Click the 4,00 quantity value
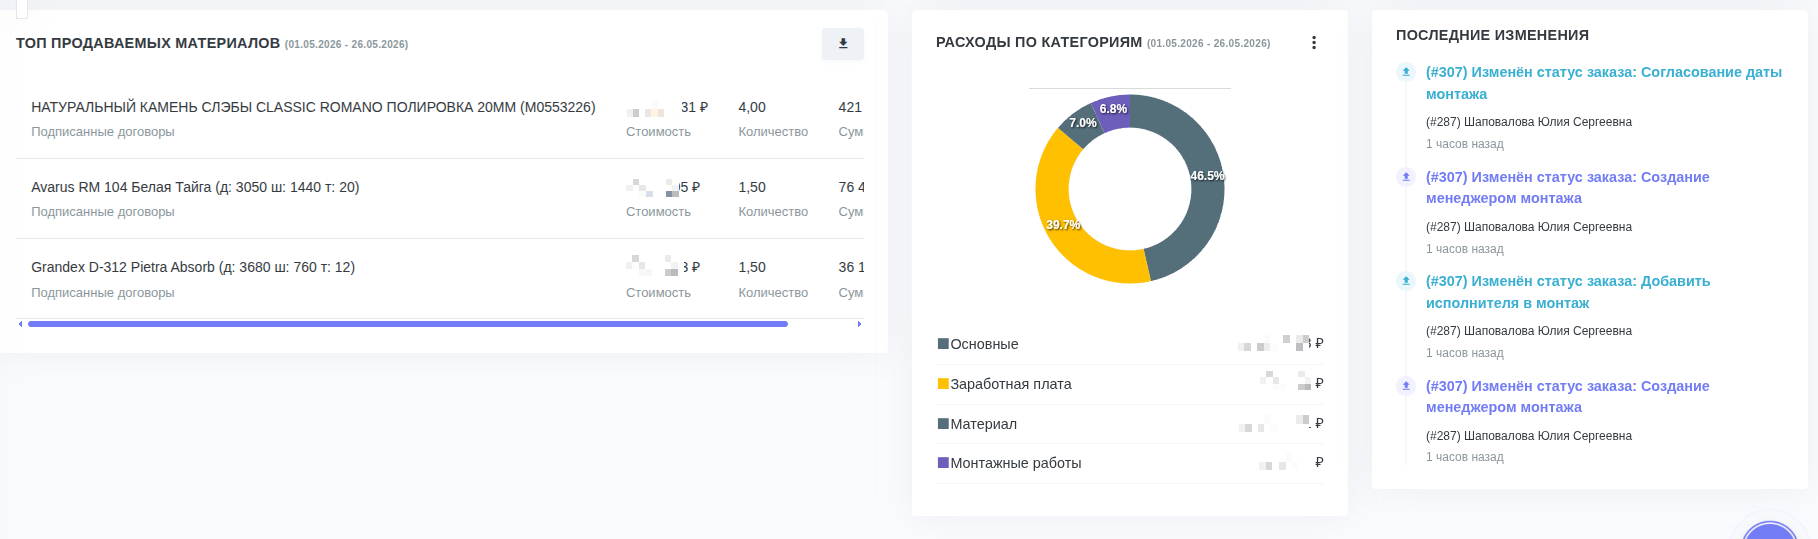Image resolution: width=1818 pixels, height=539 pixels. tap(752, 107)
